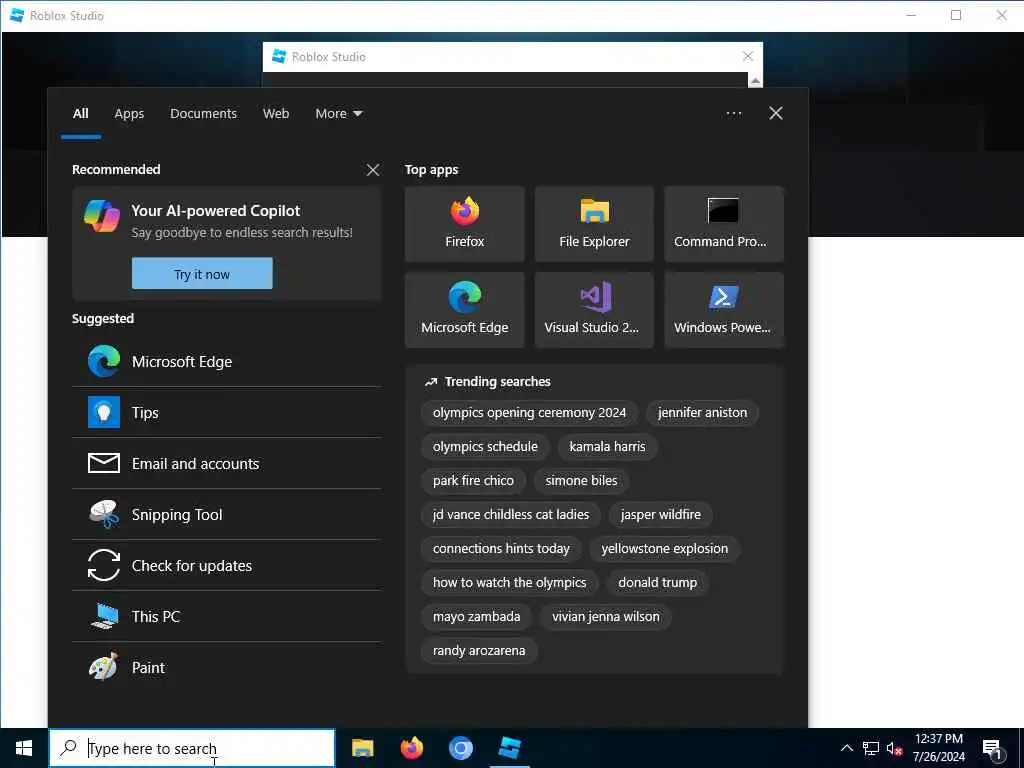Click the network status tray icon
Image resolution: width=1024 pixels, height=768 pixels.
pos(871,748)
